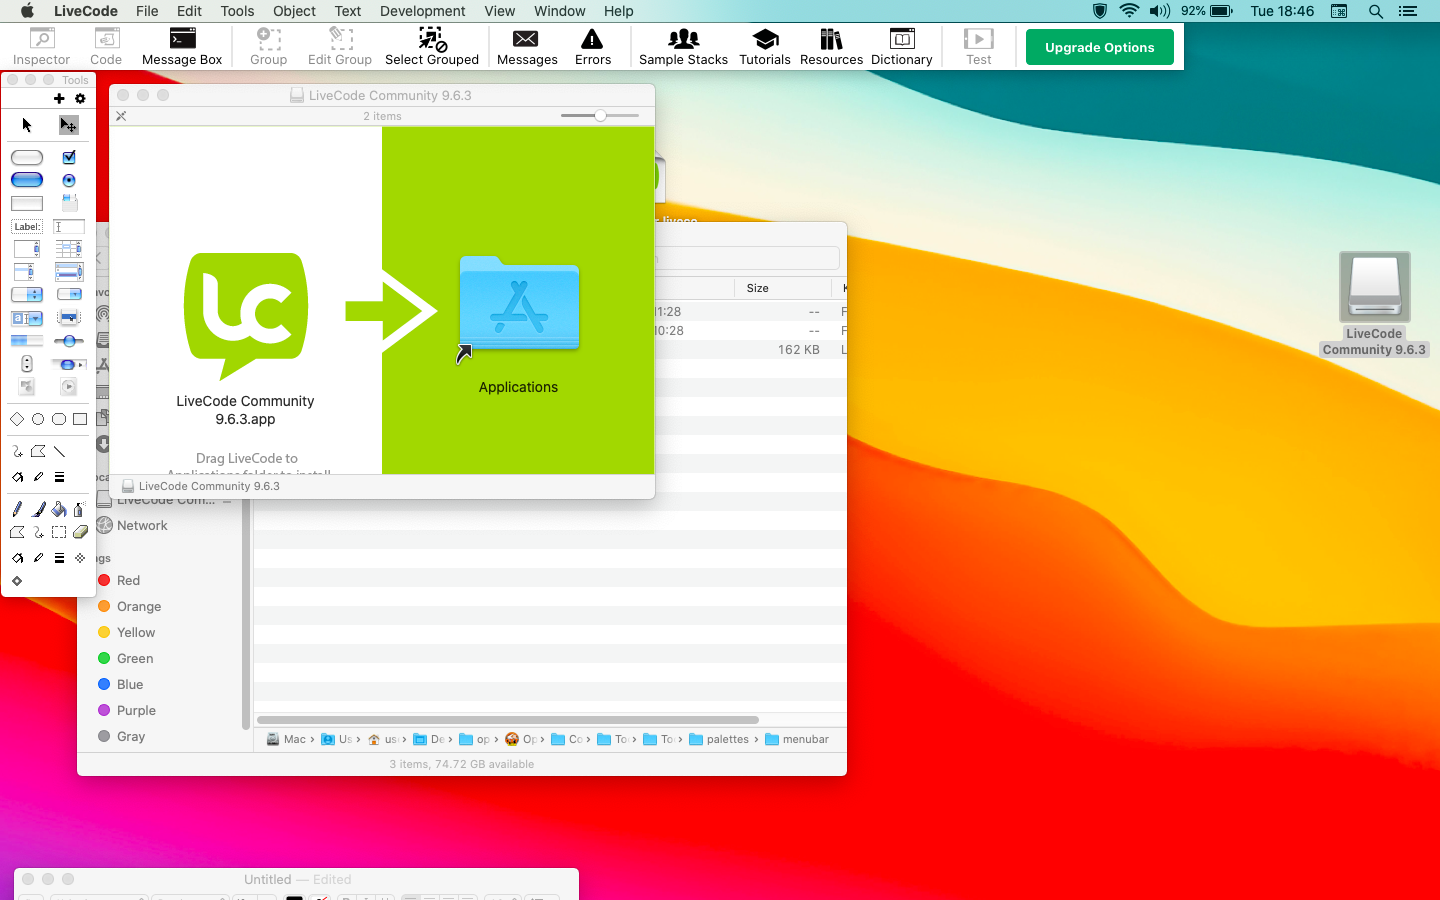Open the Apple menu
Image resolution: width=1440 pixels, height=900 pixels.
(27, 11)
